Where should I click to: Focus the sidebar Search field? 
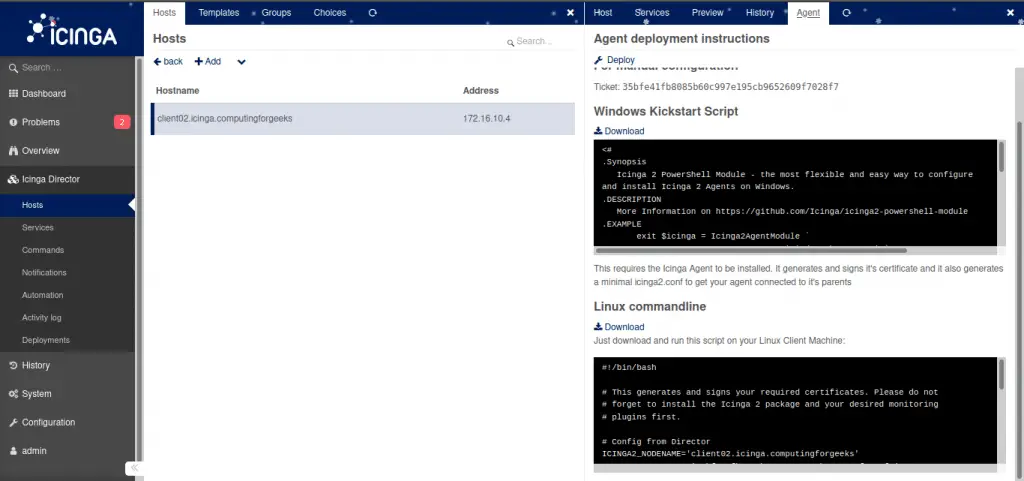coord(68,68)
